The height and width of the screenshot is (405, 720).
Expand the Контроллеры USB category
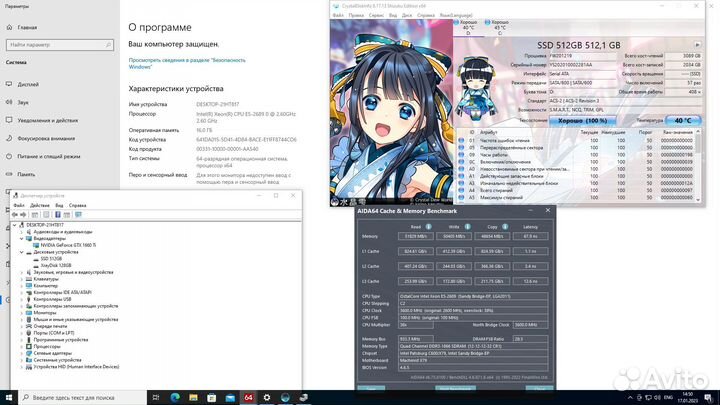[22, 299]
